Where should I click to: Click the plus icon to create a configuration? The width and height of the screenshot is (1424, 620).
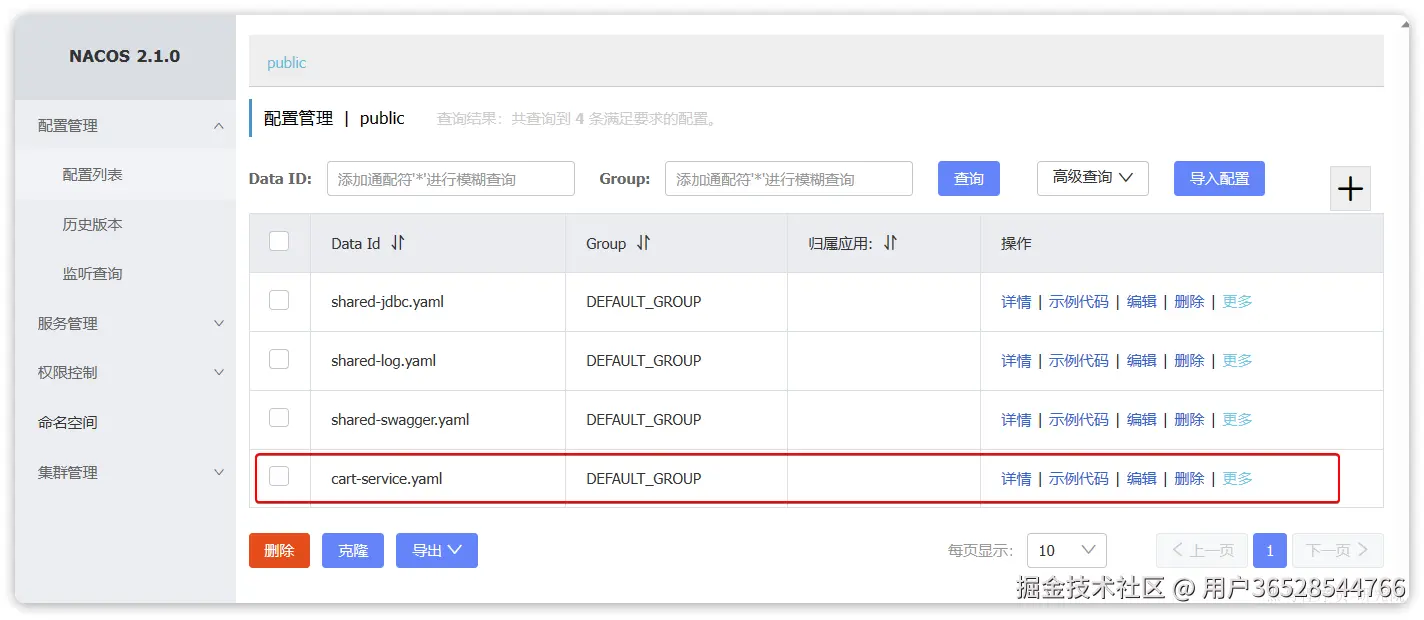coord(1350,189)
